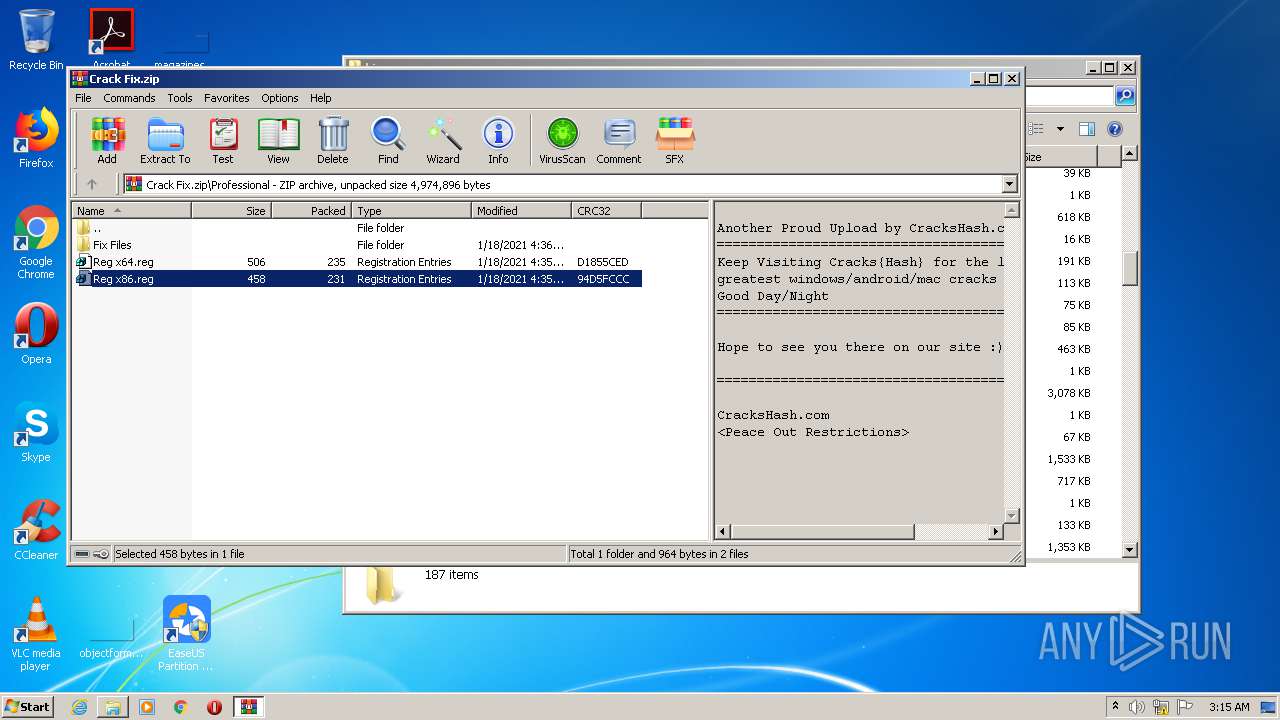The image size is (1280, 720).
Task: Click the Explorer search magnifier button
Action: [x=1125, y=96]
